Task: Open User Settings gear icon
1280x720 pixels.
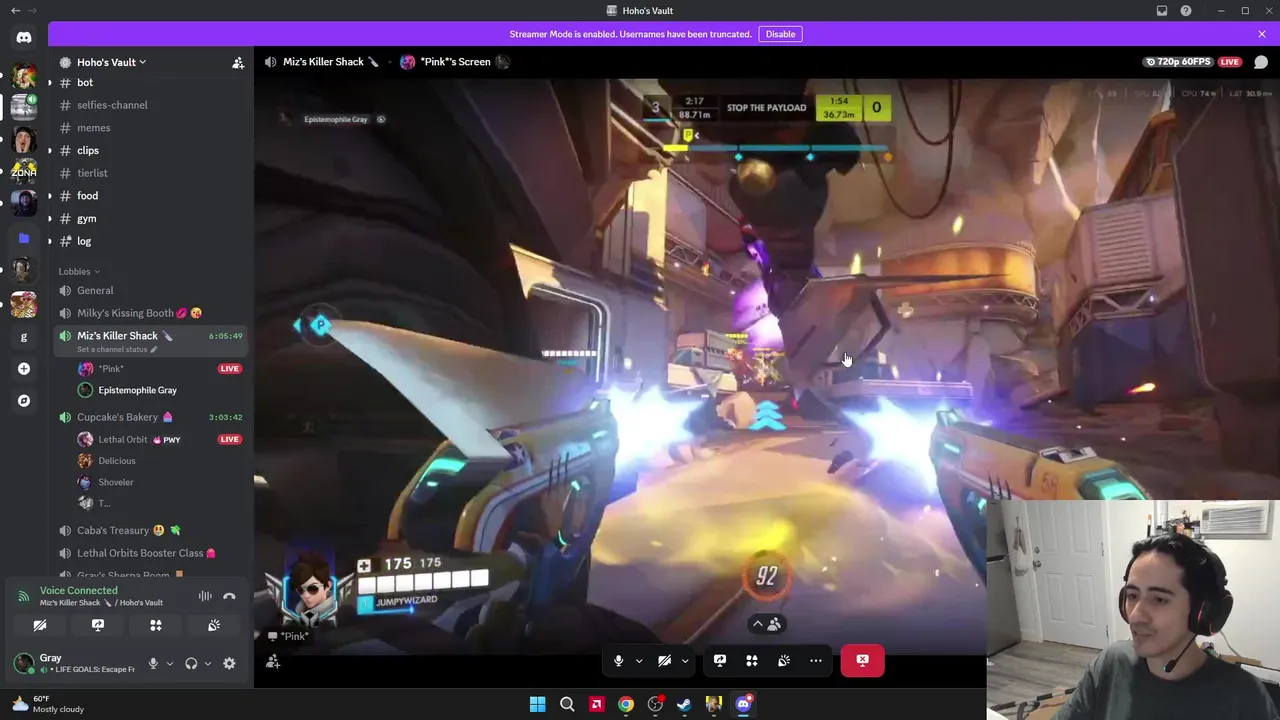Action: (229, 663)
